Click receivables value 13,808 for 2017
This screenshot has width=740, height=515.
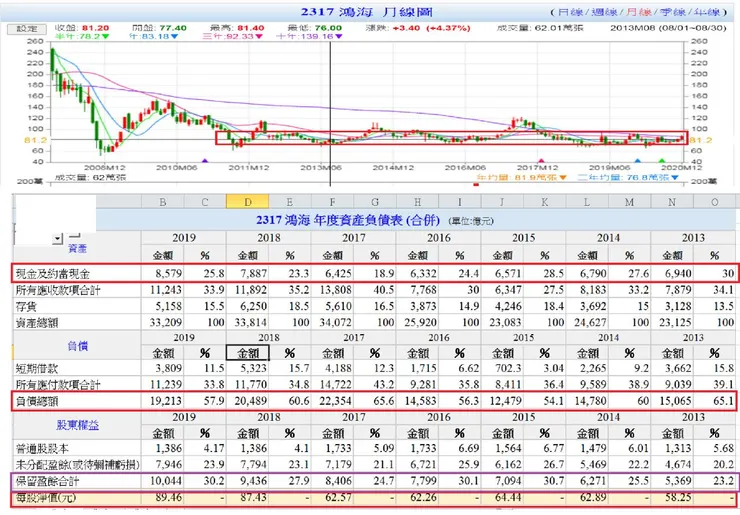pyautogui.click(x=336, y=290)
